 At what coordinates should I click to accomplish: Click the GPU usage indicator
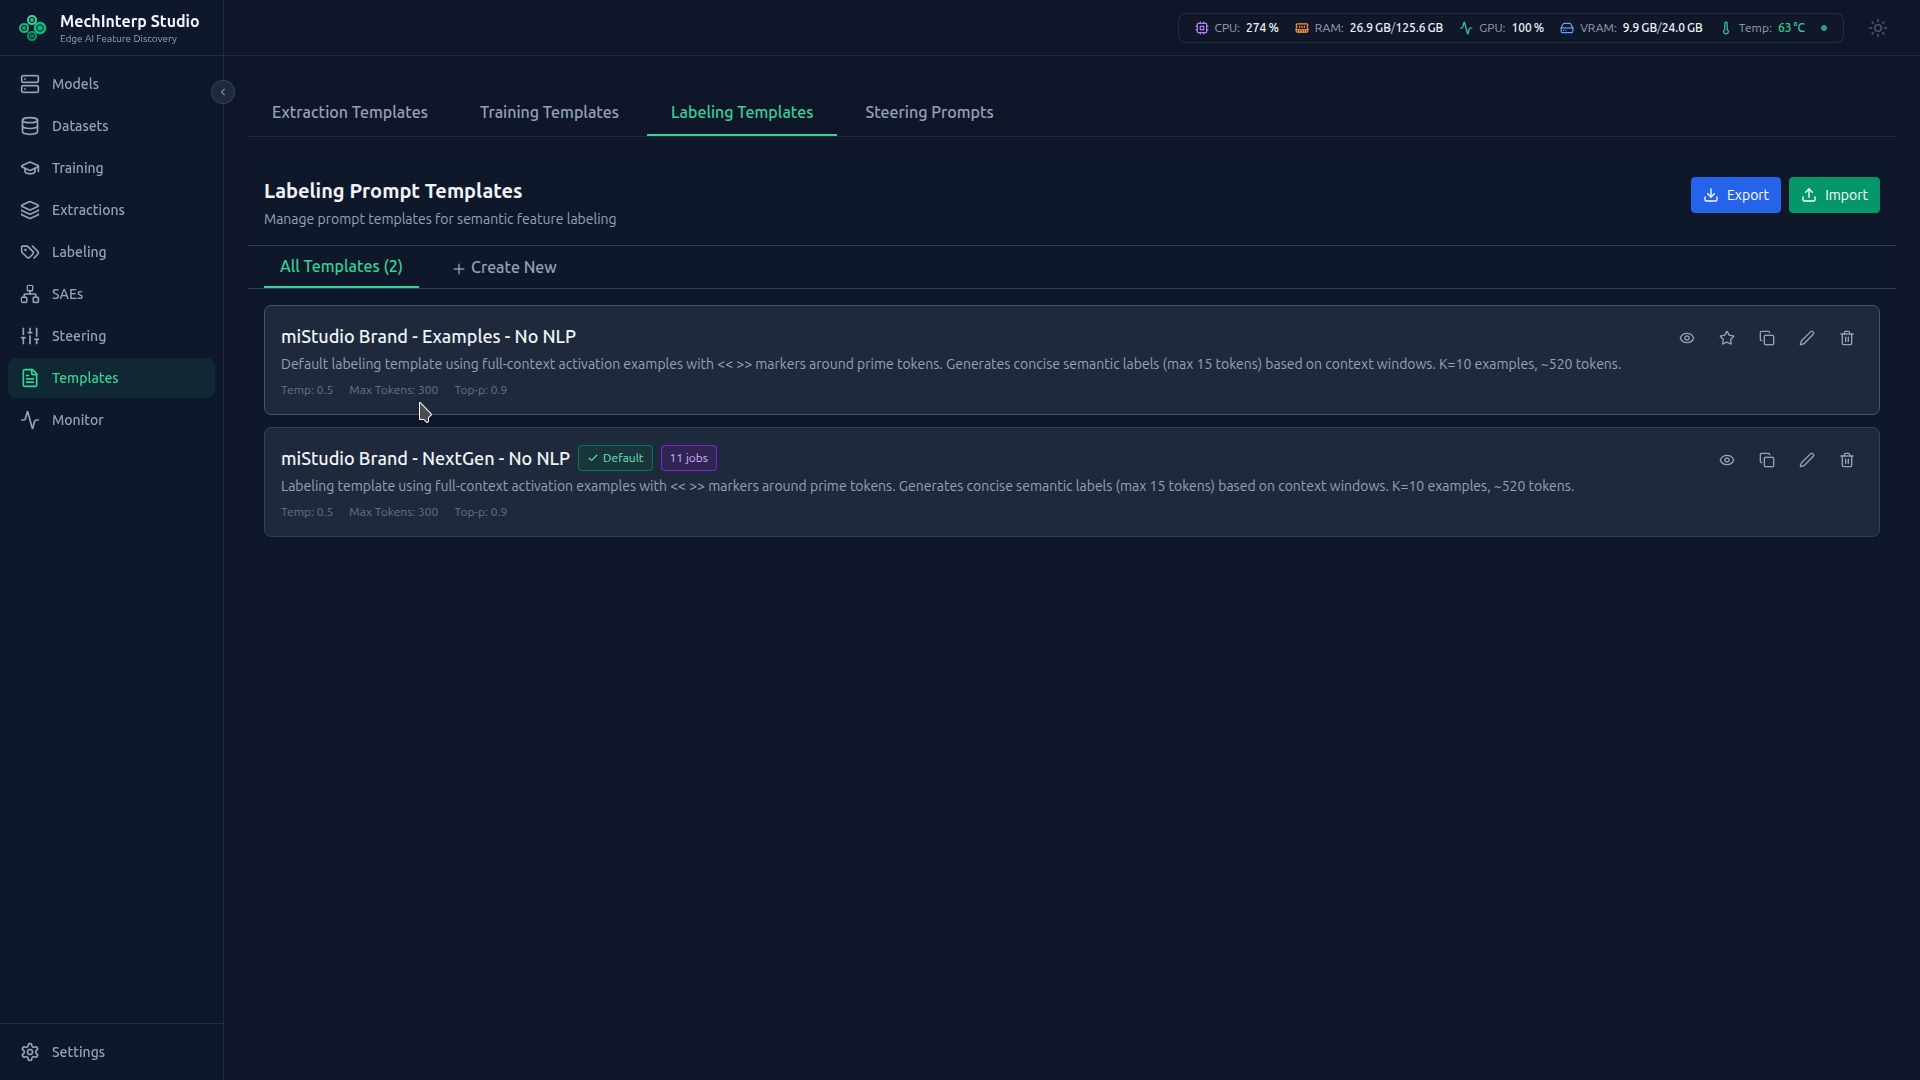click(1501, 28)
